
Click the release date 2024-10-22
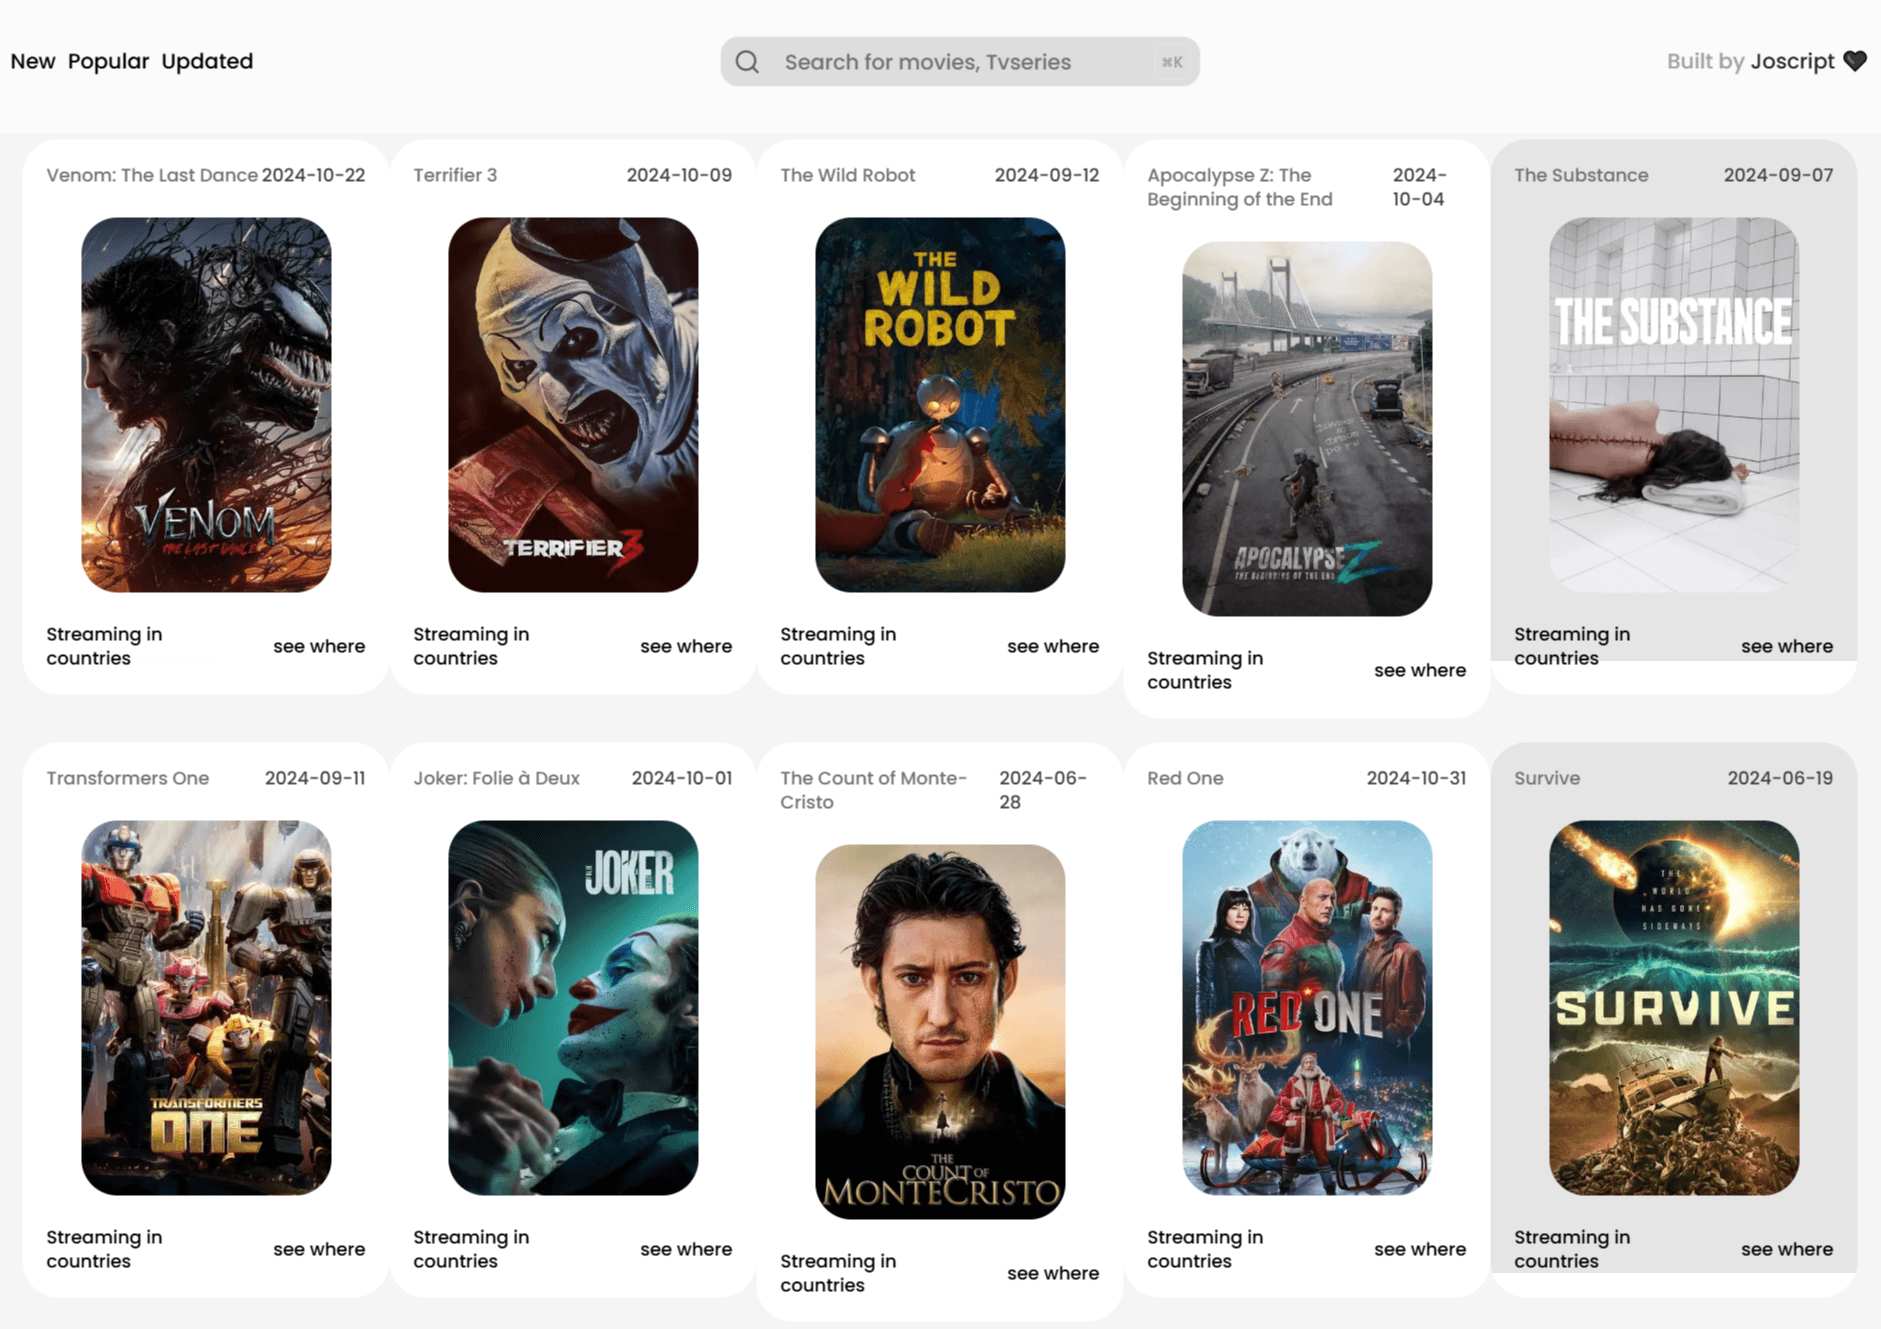(x=314, y=175)
